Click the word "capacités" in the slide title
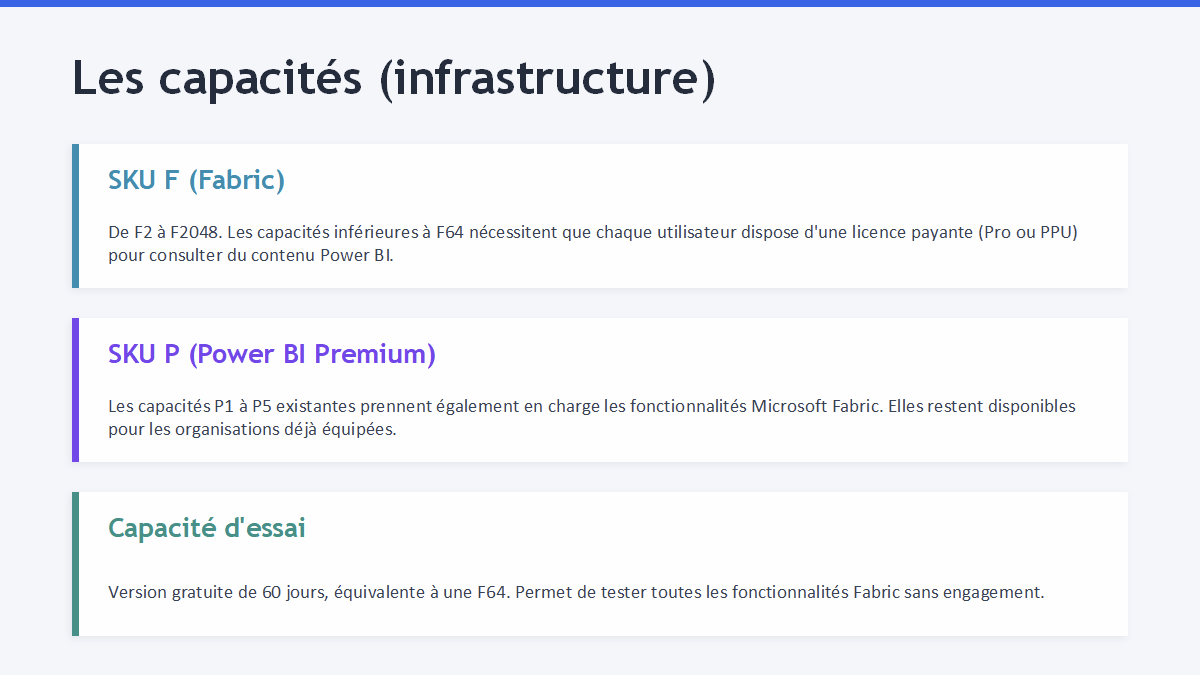Screen dimensions: 1200x675 pos(260,78)
